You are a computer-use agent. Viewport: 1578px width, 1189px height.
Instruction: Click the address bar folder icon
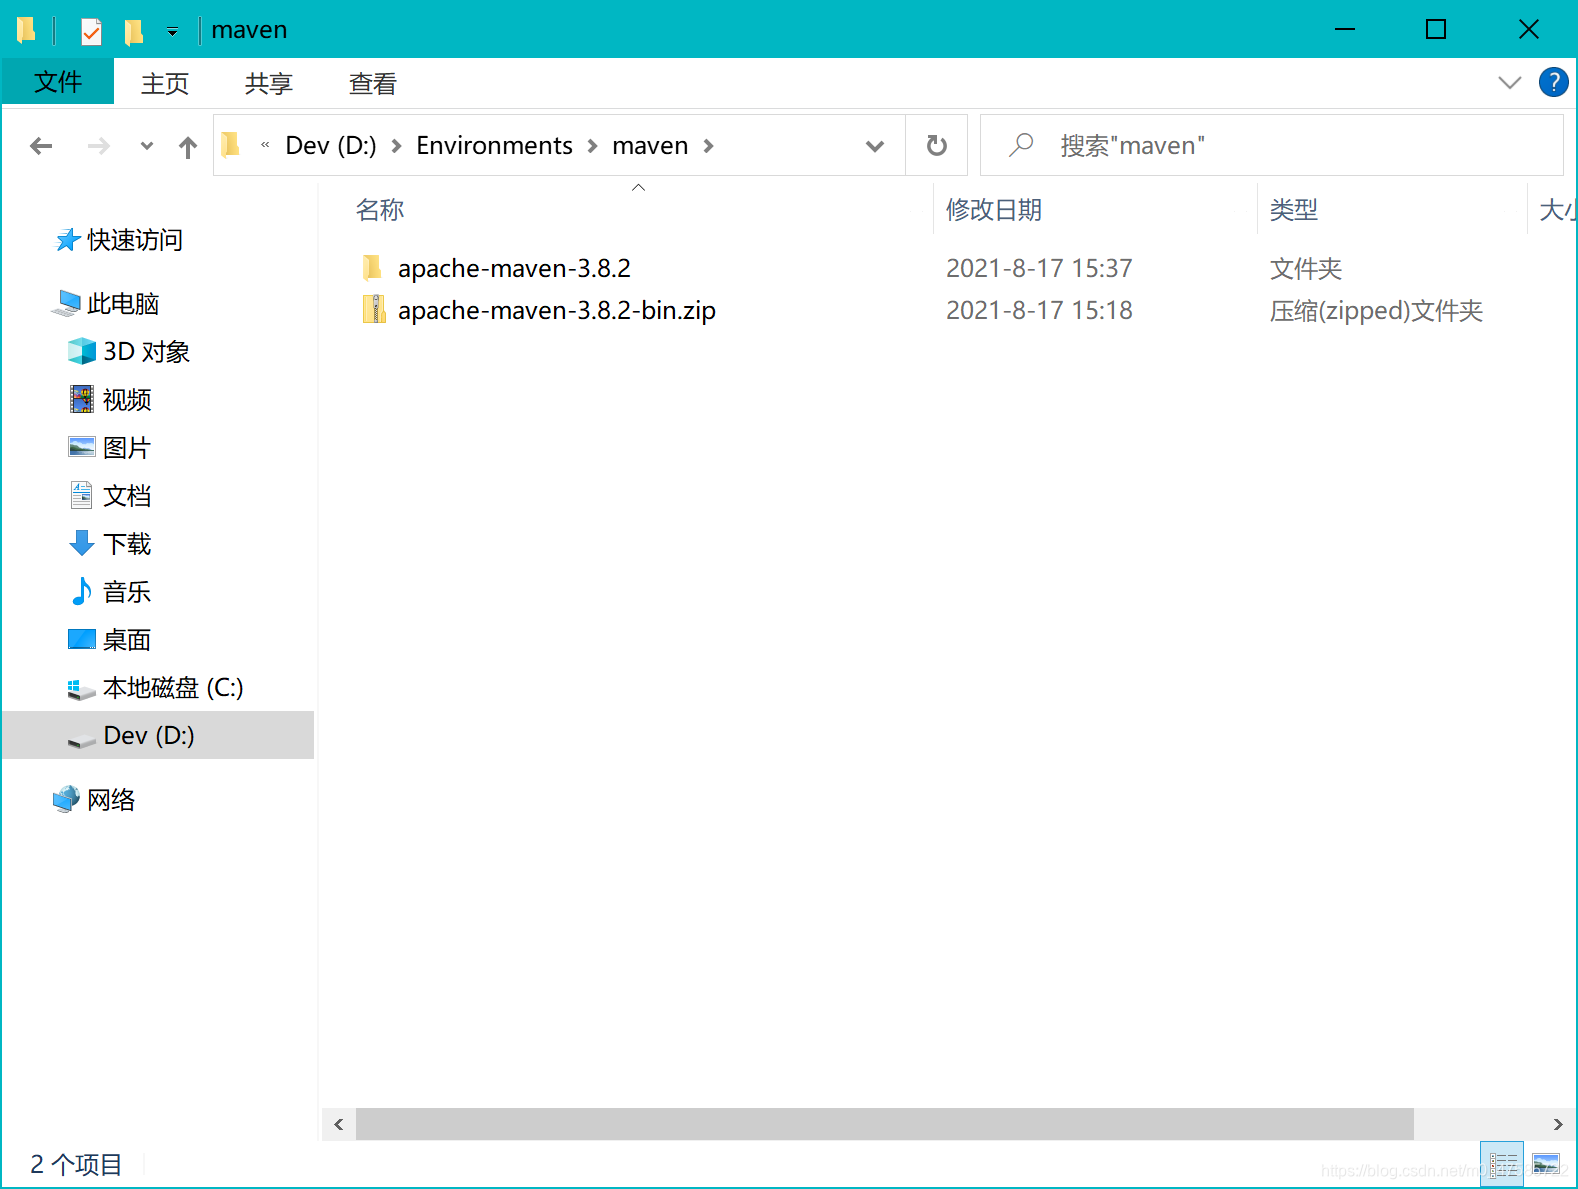[x=231, y=145]
